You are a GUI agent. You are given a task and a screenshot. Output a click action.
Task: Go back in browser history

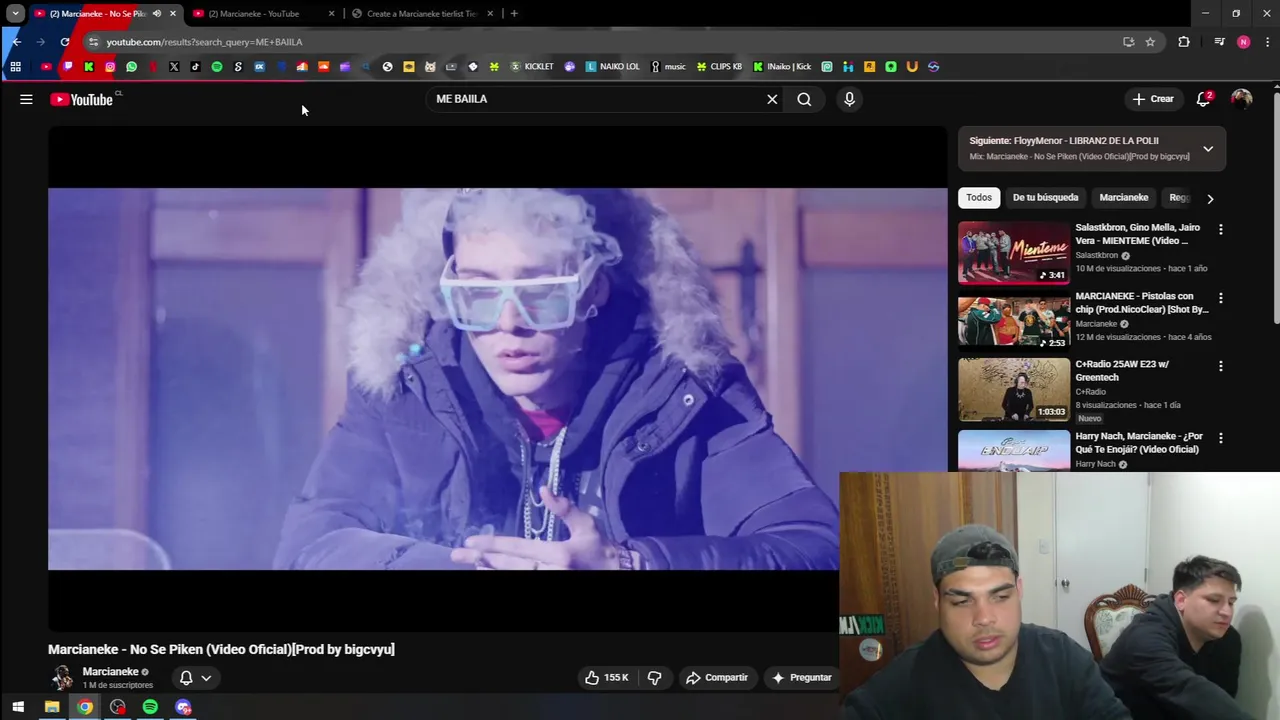(x=16, y=42)
